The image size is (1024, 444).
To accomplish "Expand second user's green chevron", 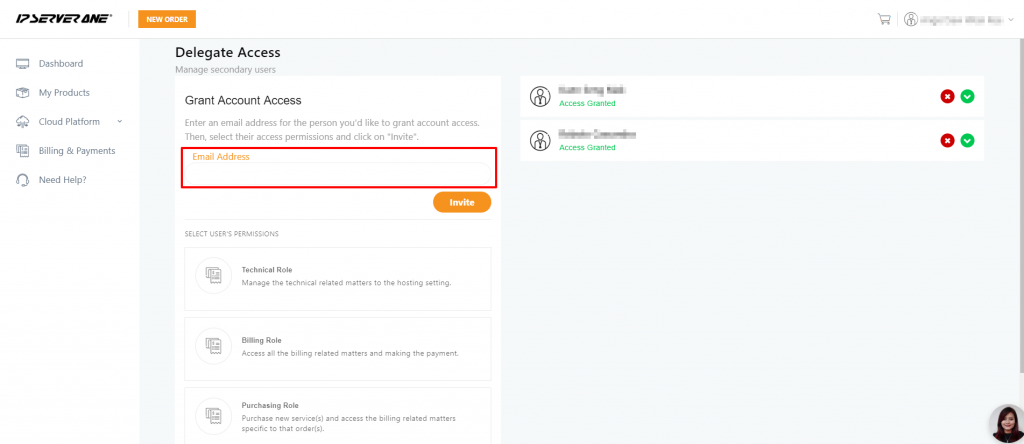I will 968,140.
